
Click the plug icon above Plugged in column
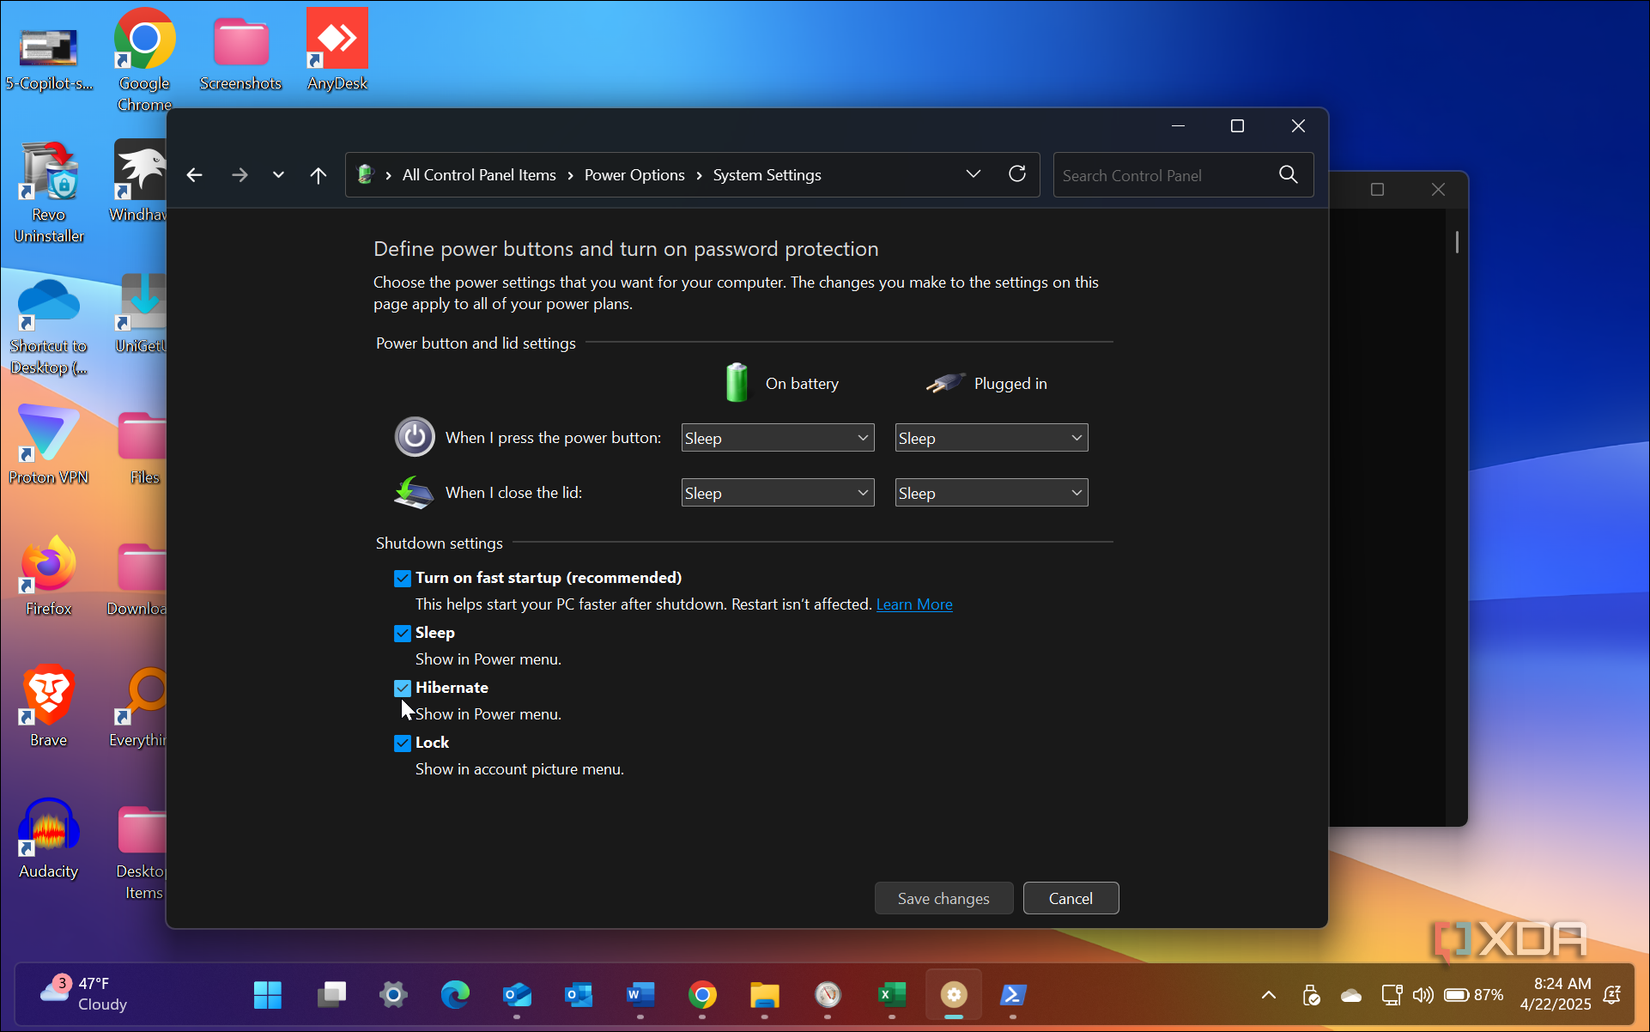pyautogui.click(x=943, y=382)
